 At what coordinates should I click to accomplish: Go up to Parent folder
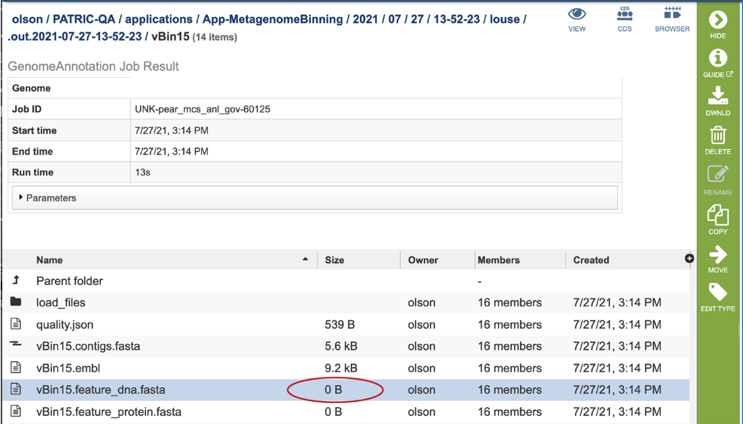pyautogui.click(x=70, y=281)
